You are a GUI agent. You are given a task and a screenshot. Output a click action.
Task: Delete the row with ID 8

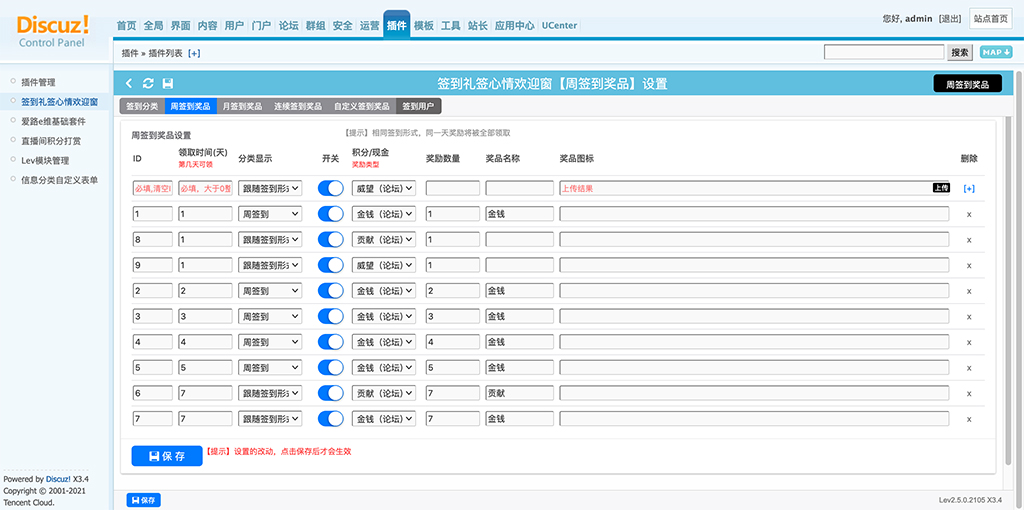click(968, 240)
